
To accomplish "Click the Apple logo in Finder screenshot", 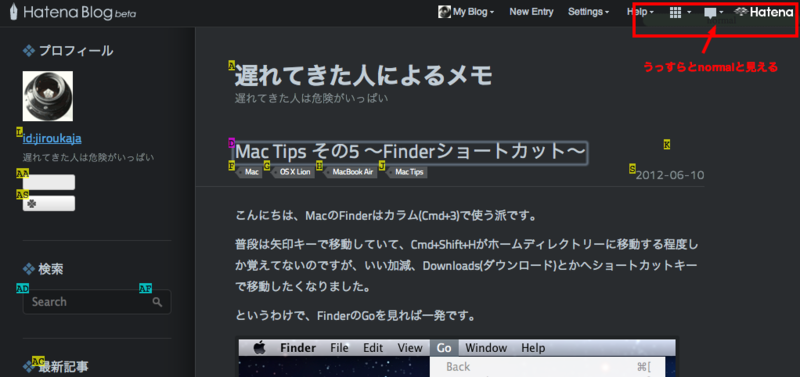I will coord(260,348).
